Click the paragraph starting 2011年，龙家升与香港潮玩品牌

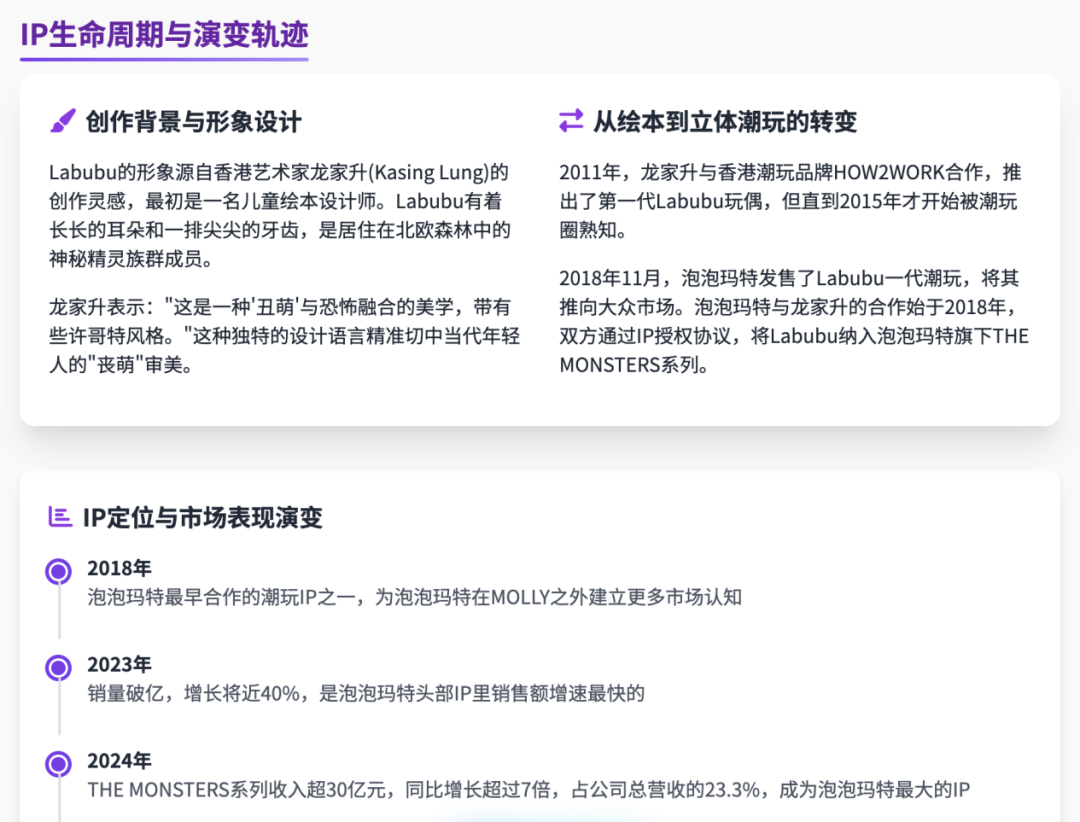(x=791, y=201)
